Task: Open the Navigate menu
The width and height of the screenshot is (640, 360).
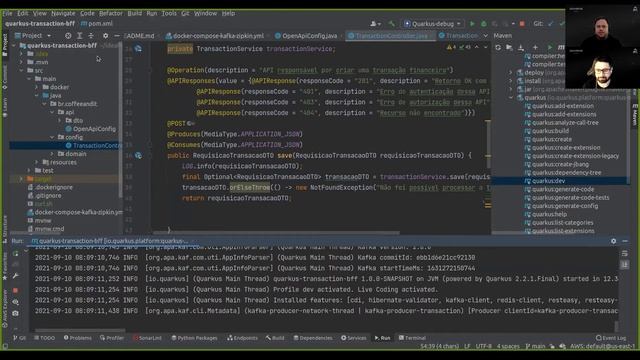Action: [x=63, y=13]
